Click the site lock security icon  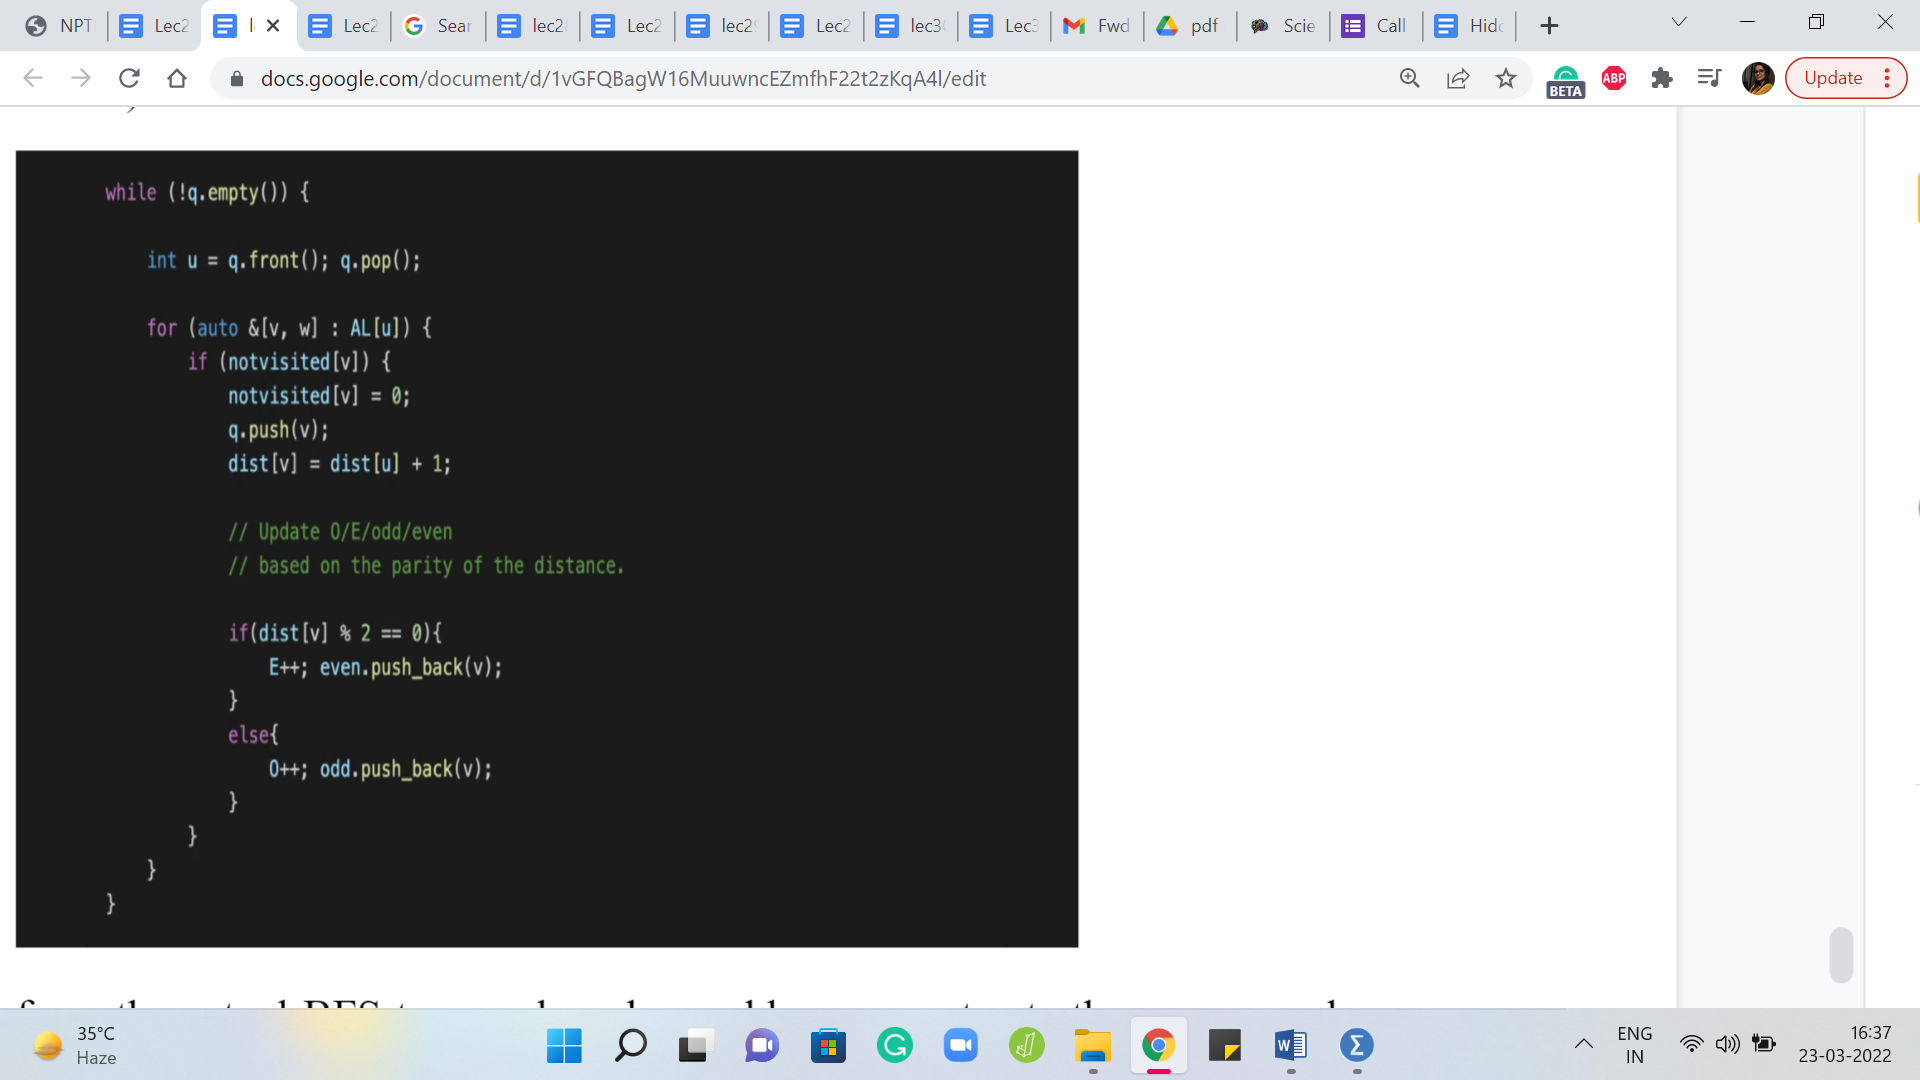click(x=237, y=78)
